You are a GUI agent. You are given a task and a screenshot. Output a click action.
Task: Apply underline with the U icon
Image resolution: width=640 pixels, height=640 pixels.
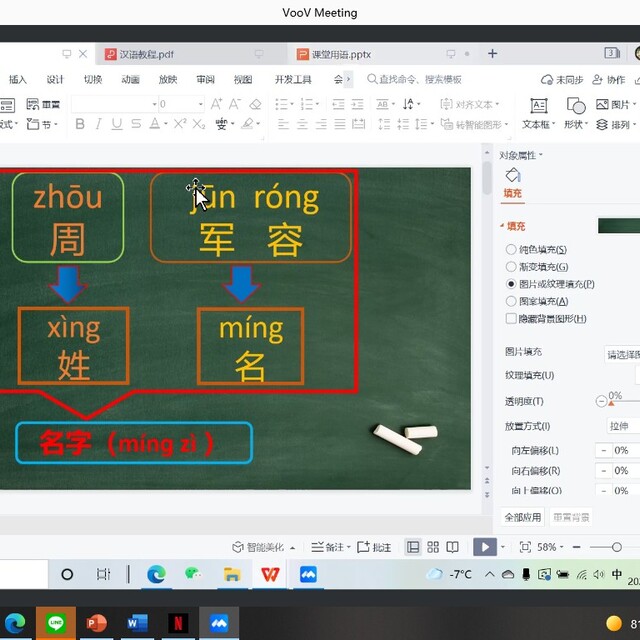[x=116, y=124]
